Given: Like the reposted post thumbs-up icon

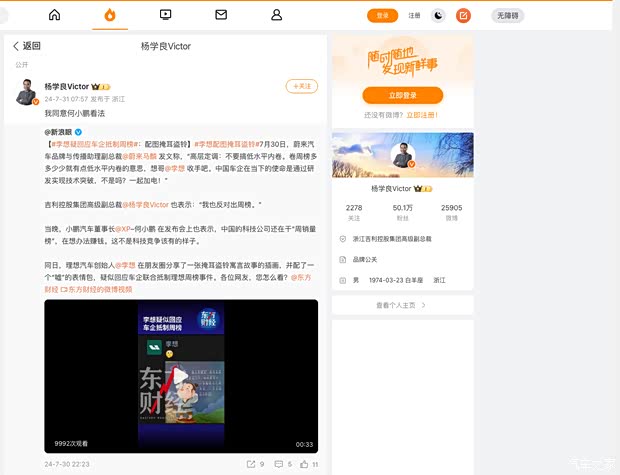Looking at the screenshot, I should point(304,464).
